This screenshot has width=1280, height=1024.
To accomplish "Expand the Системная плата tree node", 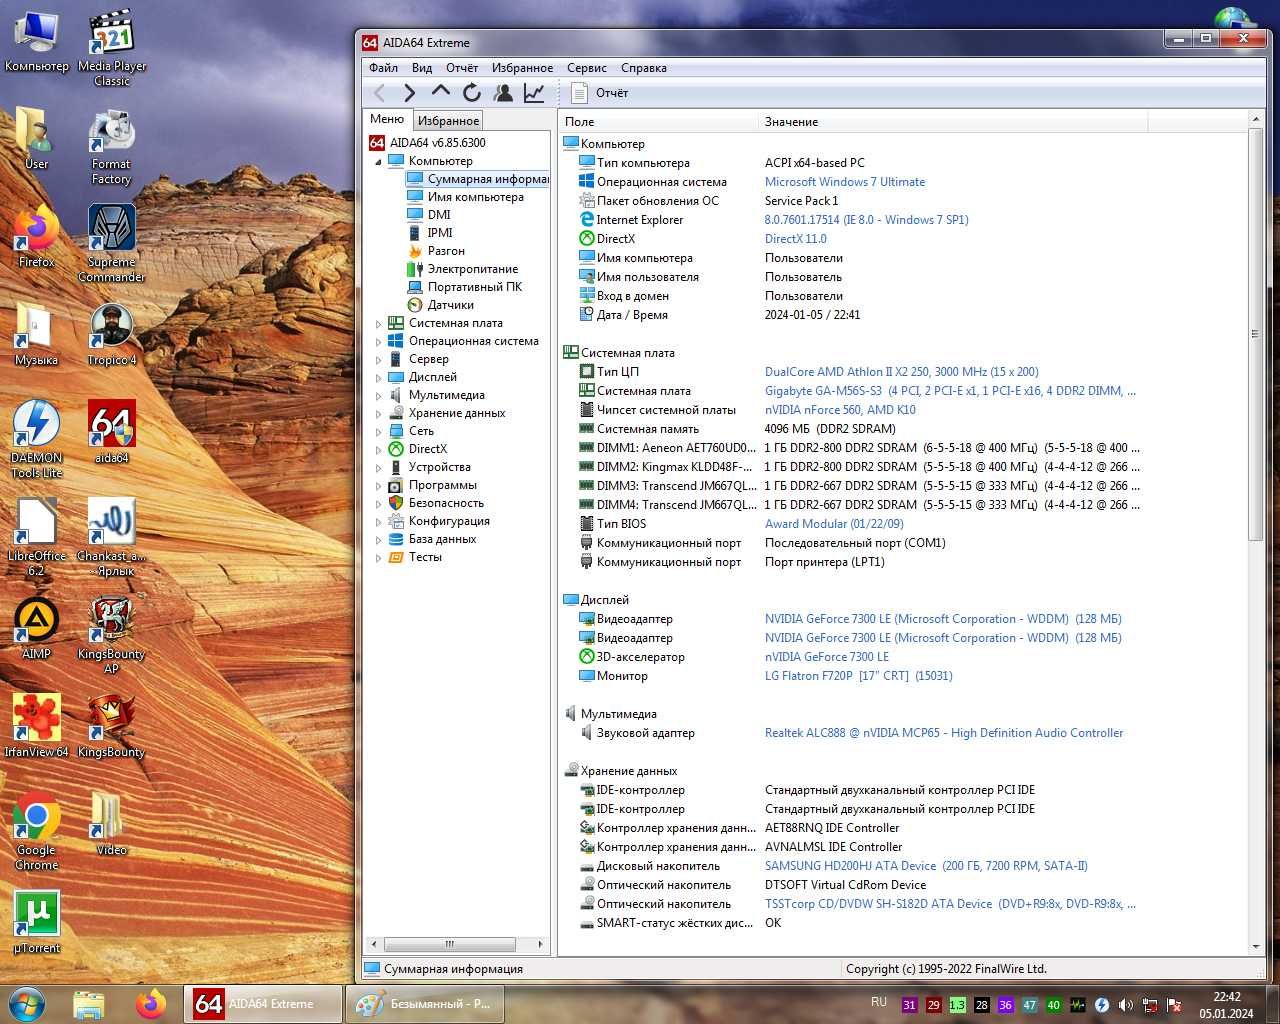I will [x=378, y=324].
